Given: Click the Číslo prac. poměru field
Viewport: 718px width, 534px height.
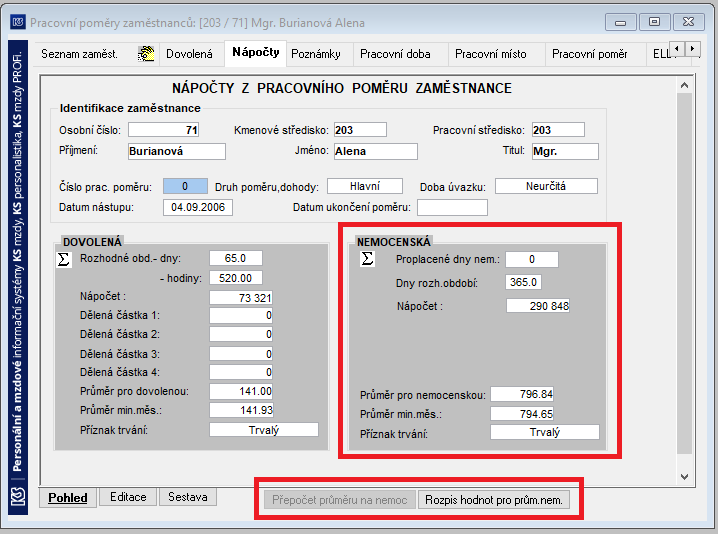Looking at the screenshot, I should pyautogui.click(x=185, y=186).
